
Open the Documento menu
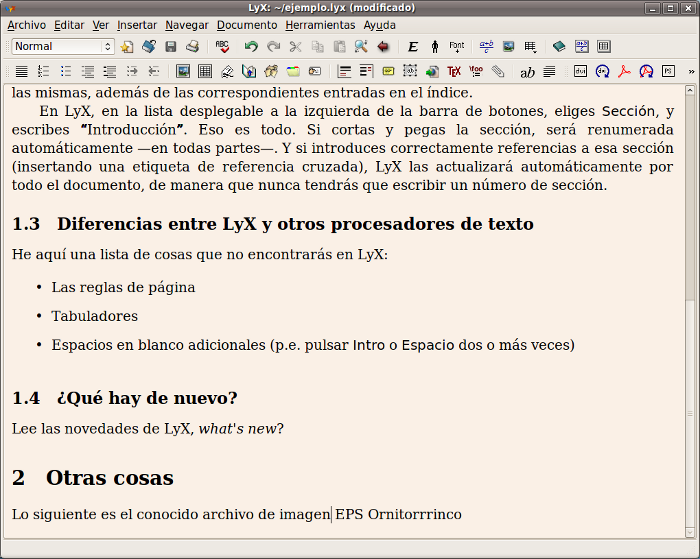(247, 25)
